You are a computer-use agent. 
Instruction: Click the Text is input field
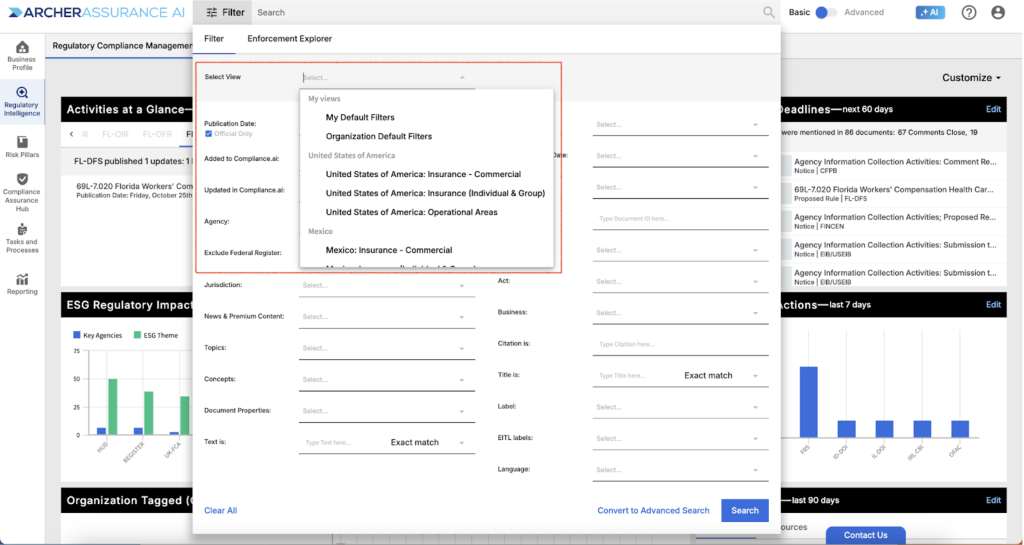click(x=343, y=443)
